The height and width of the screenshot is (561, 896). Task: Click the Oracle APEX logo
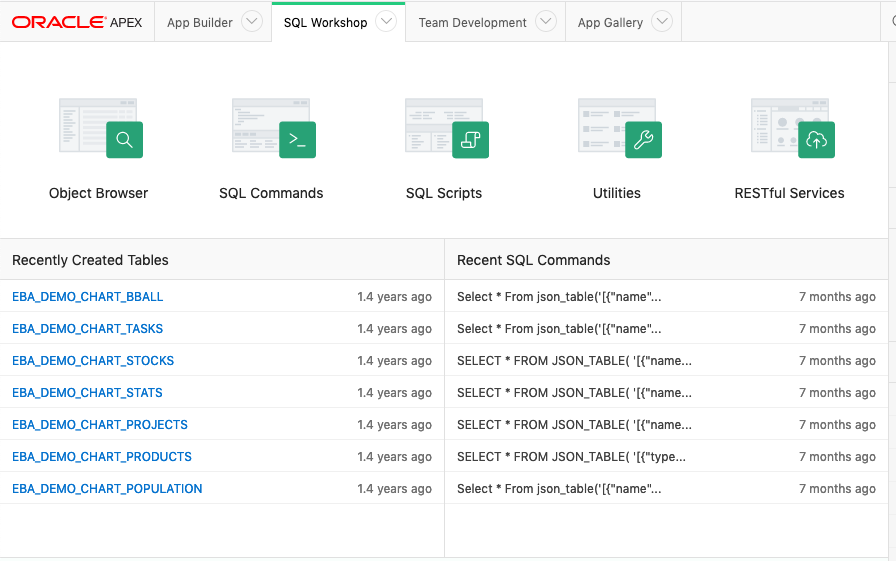coord(77,22)
